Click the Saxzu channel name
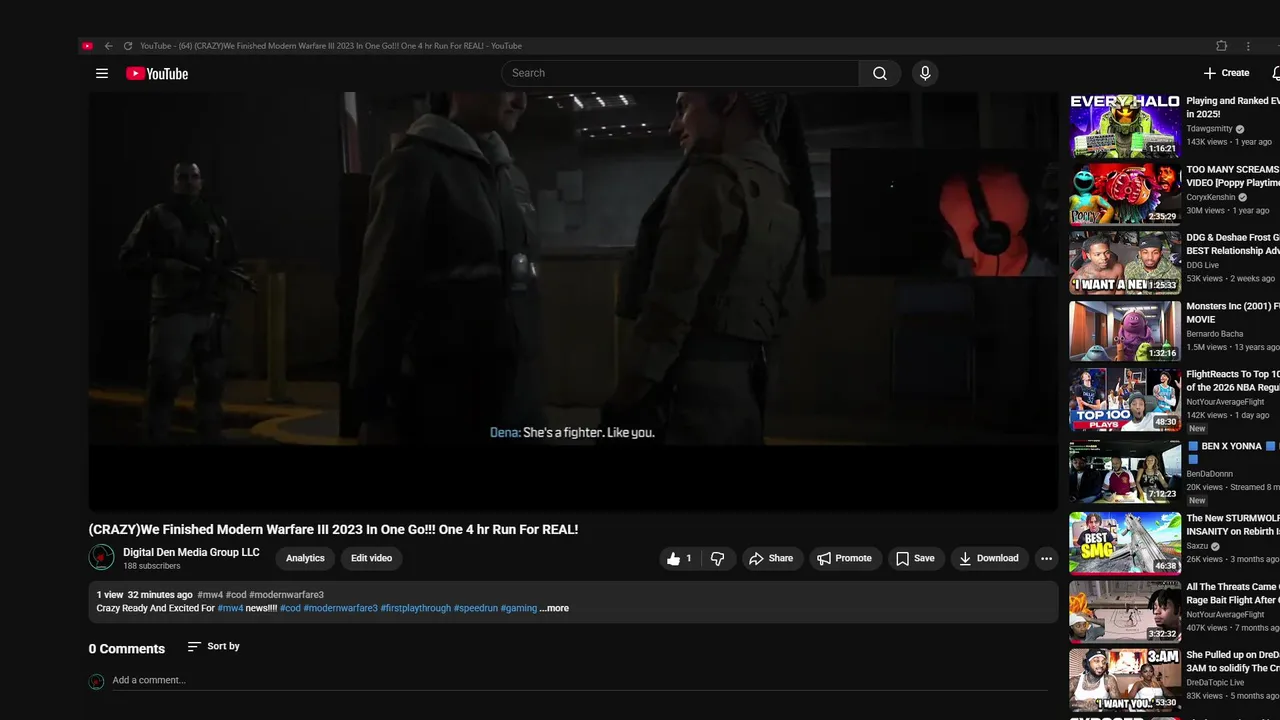 click(x=1199, y=547)
